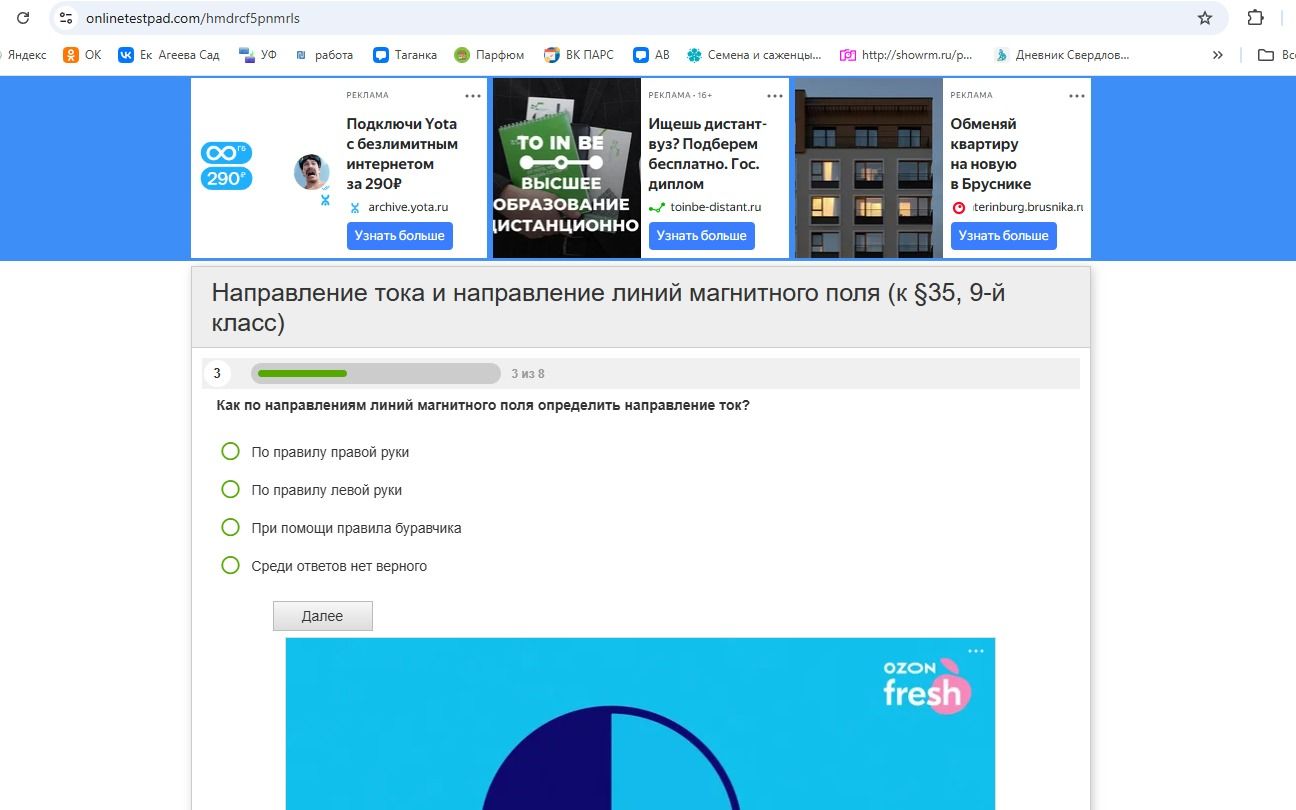Click the question text about магнитного поля
The height and width of the screenshot is (810, 1296).
pyautogui.click(x=483, y=405)
